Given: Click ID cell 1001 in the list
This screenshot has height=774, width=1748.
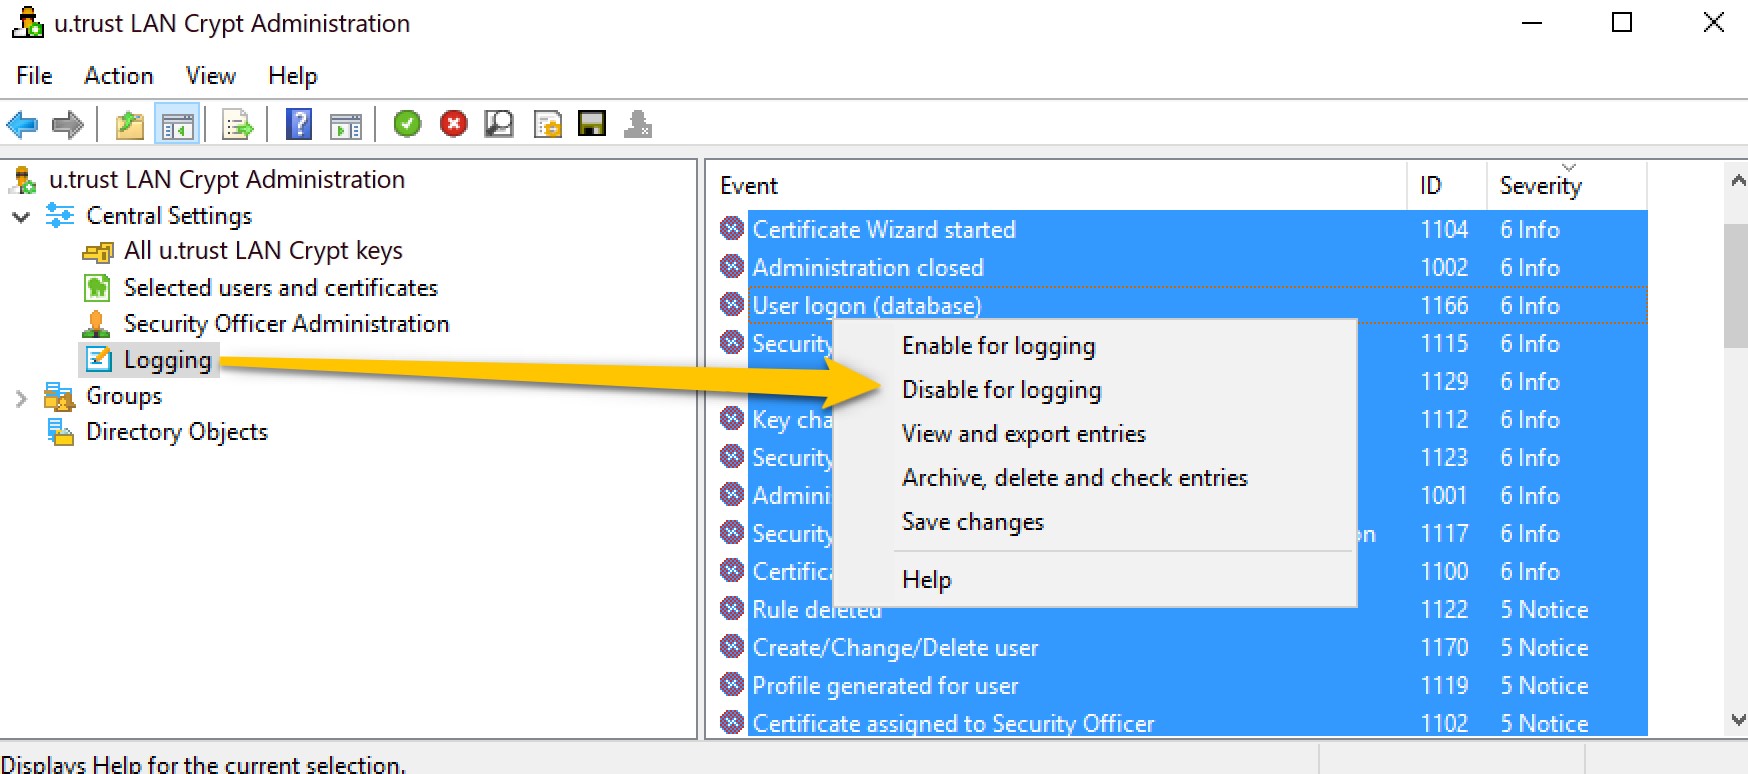Looking at the screenshot, I should pos(1445,496).
